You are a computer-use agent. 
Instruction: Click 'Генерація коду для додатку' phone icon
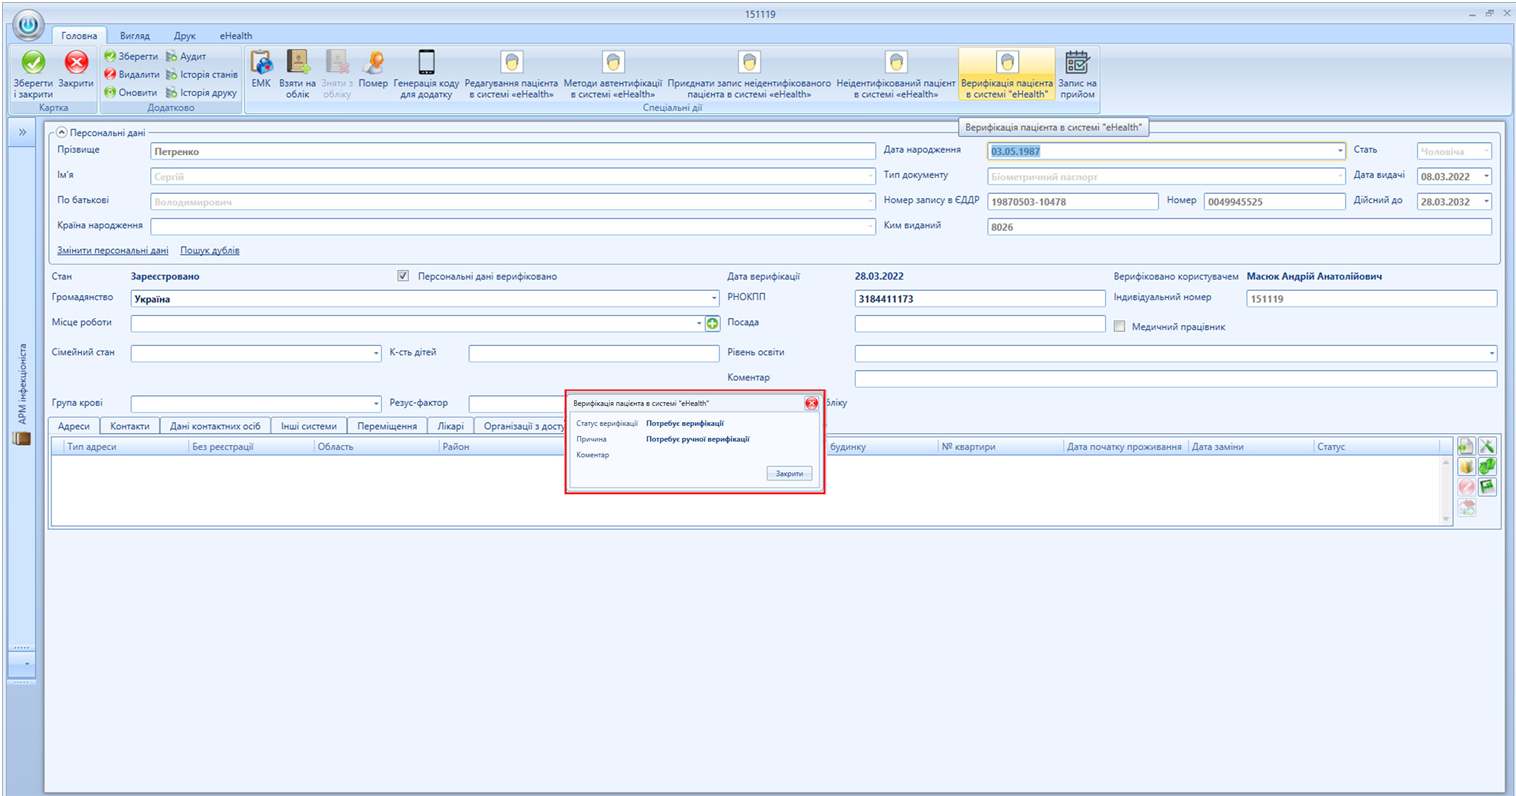[427, 74]
